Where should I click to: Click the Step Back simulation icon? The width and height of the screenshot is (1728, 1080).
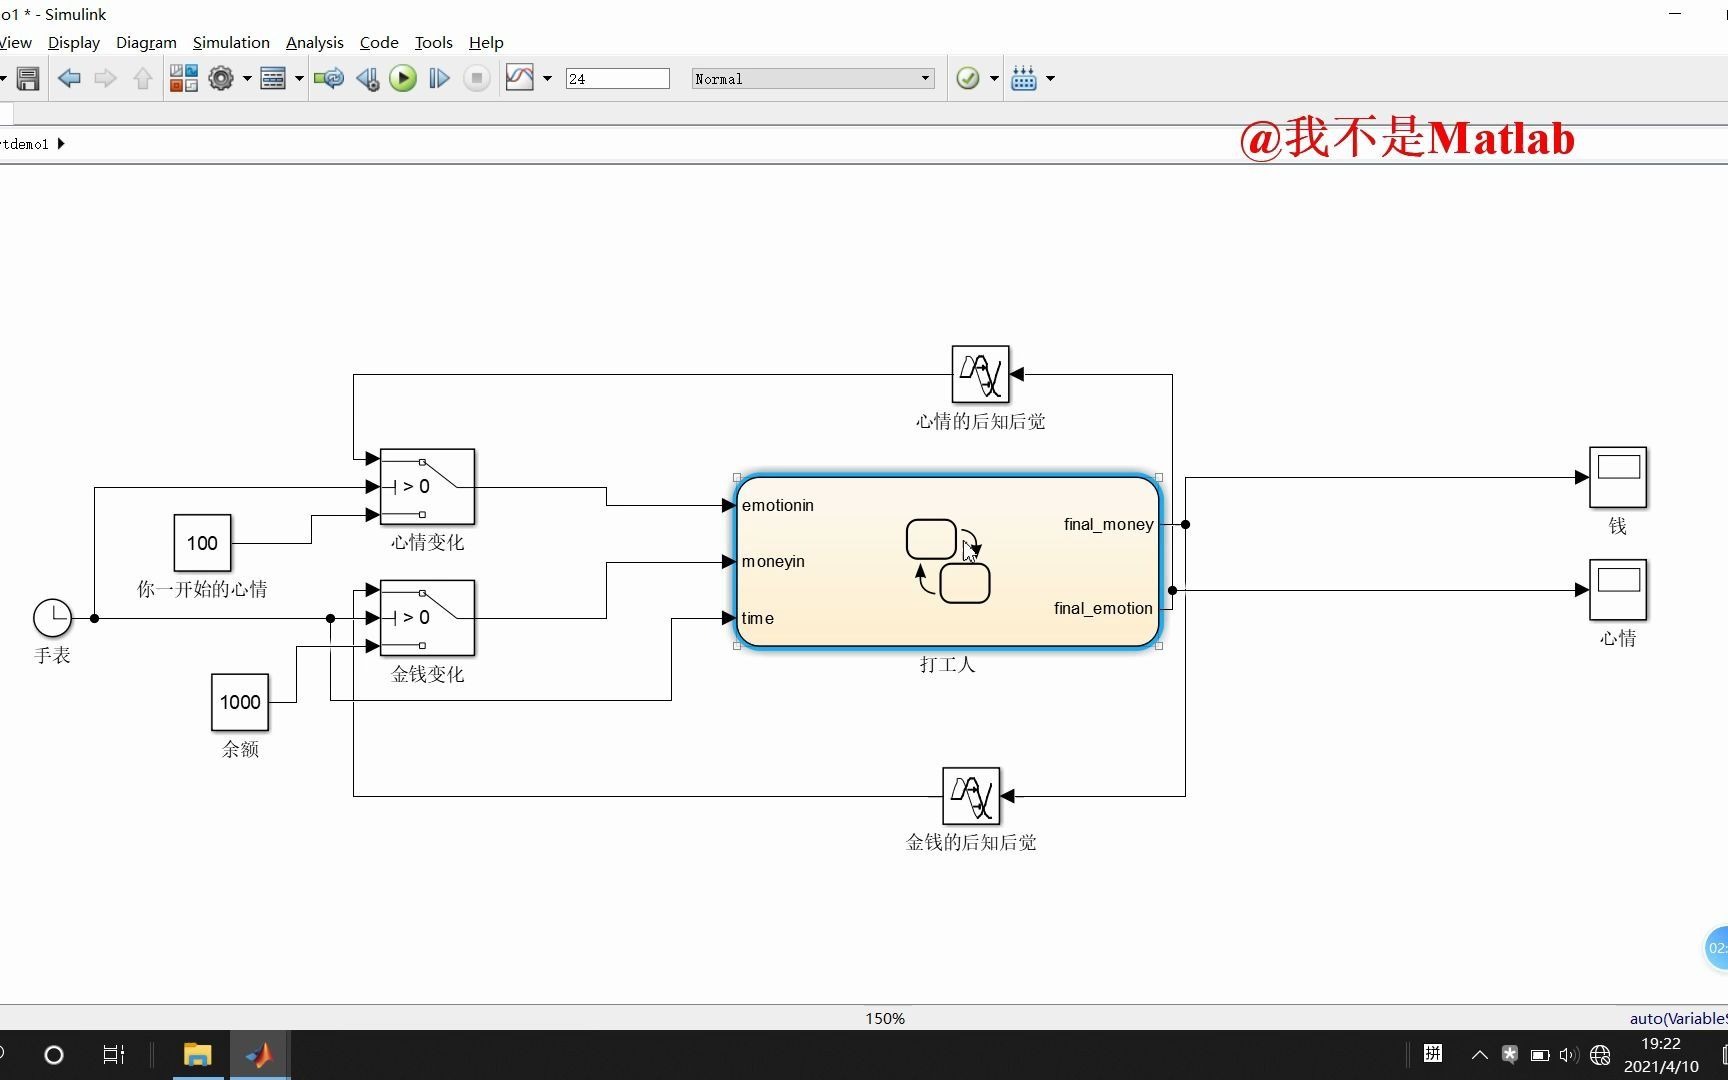tap(367, 78)
